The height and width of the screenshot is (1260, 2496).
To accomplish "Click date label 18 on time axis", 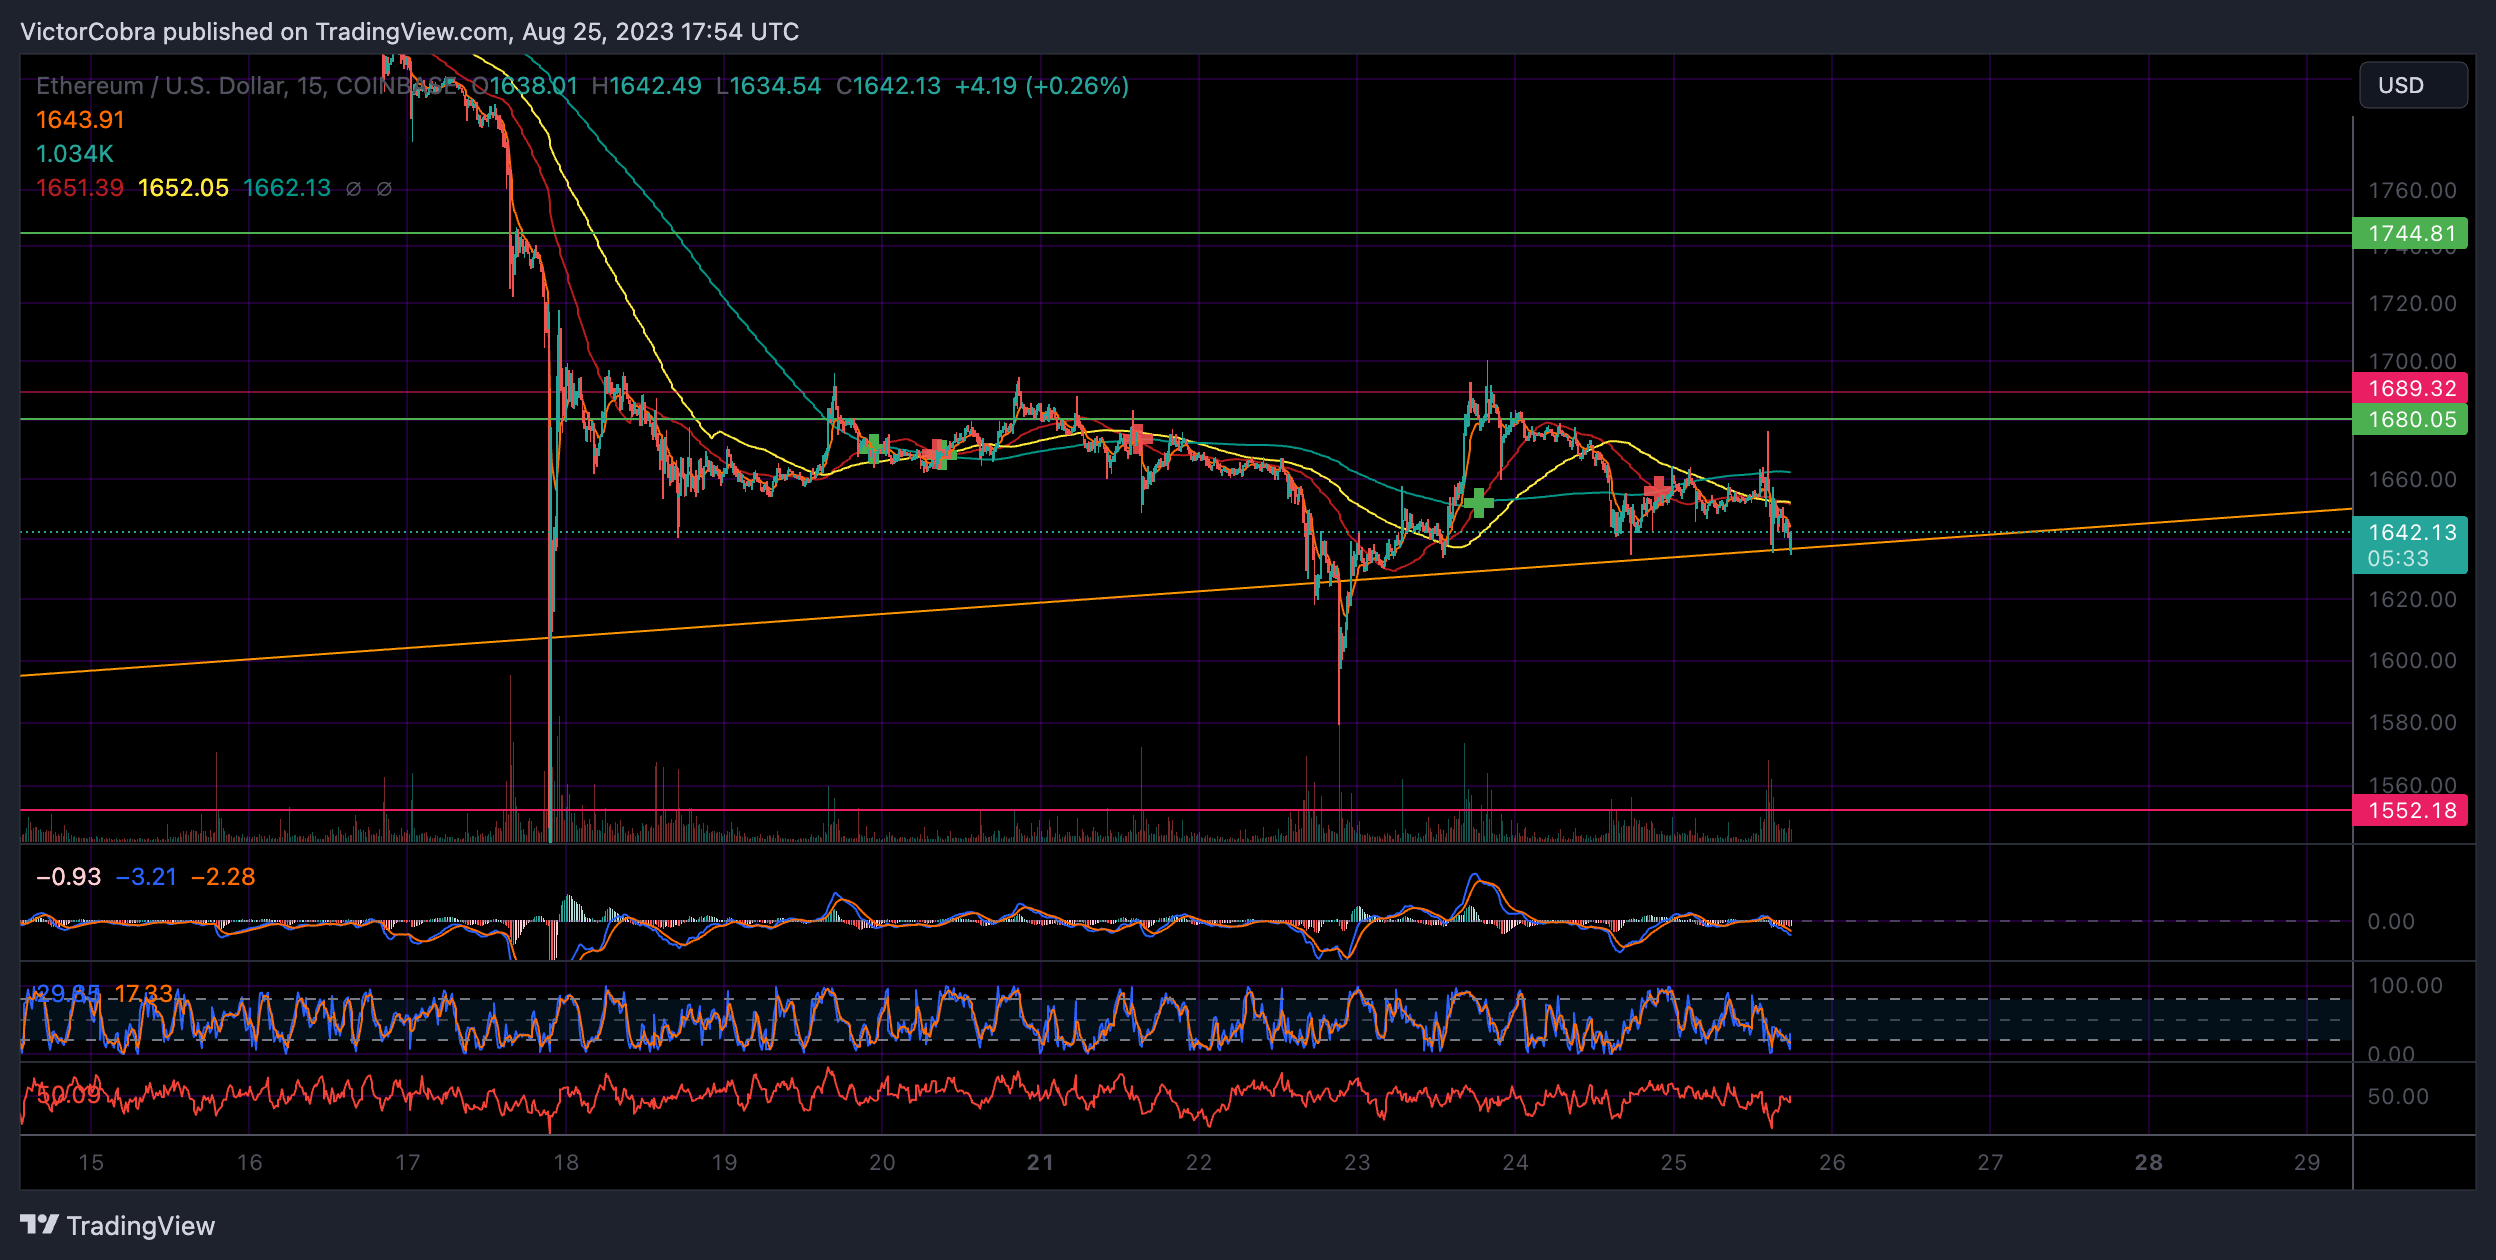I will [566, 1162].
